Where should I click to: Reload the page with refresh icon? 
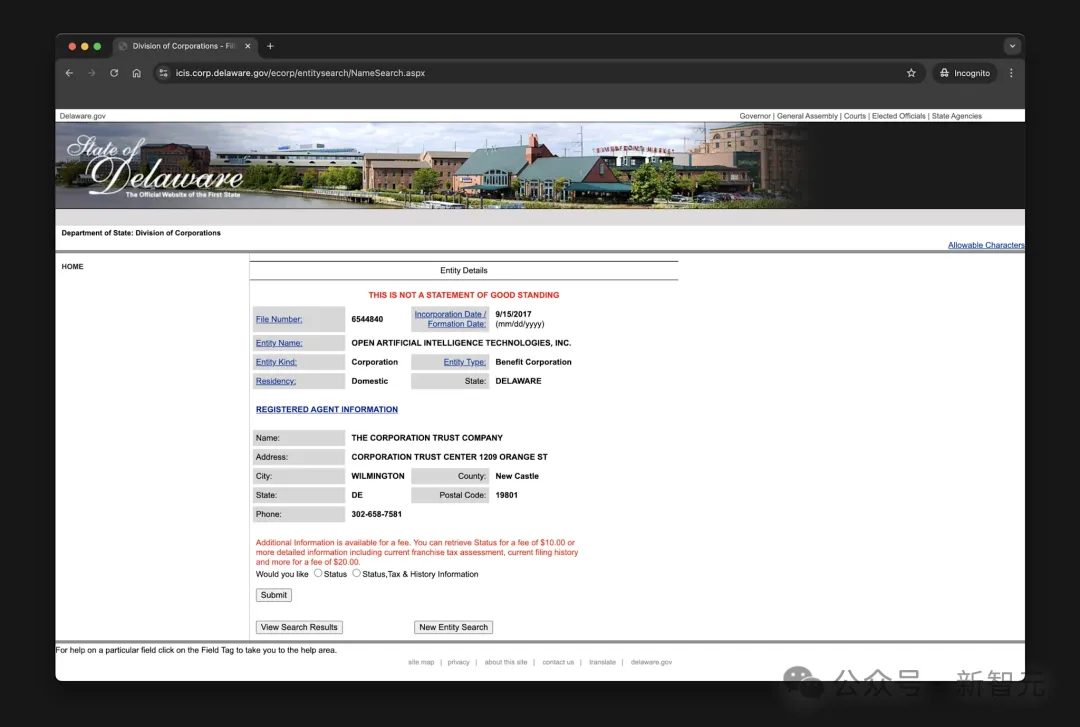114,73
